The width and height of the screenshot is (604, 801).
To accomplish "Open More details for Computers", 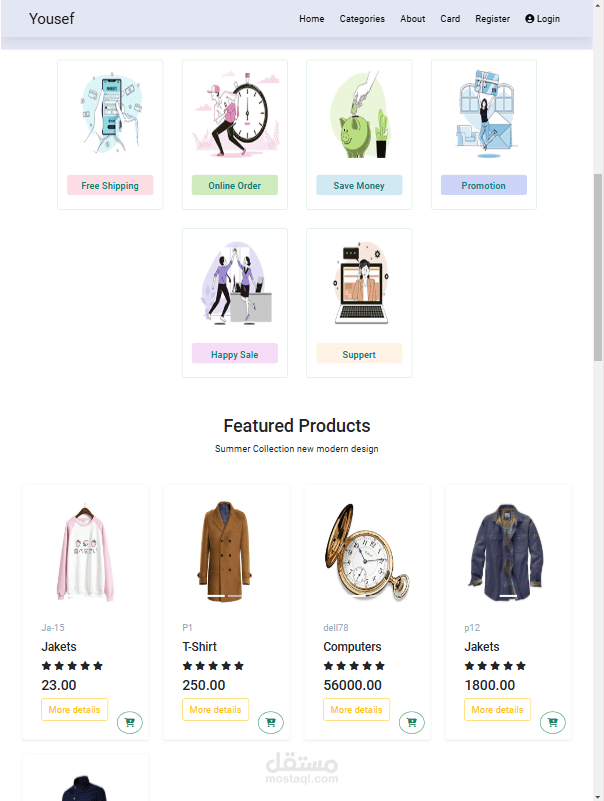I will tap(357, 710).
